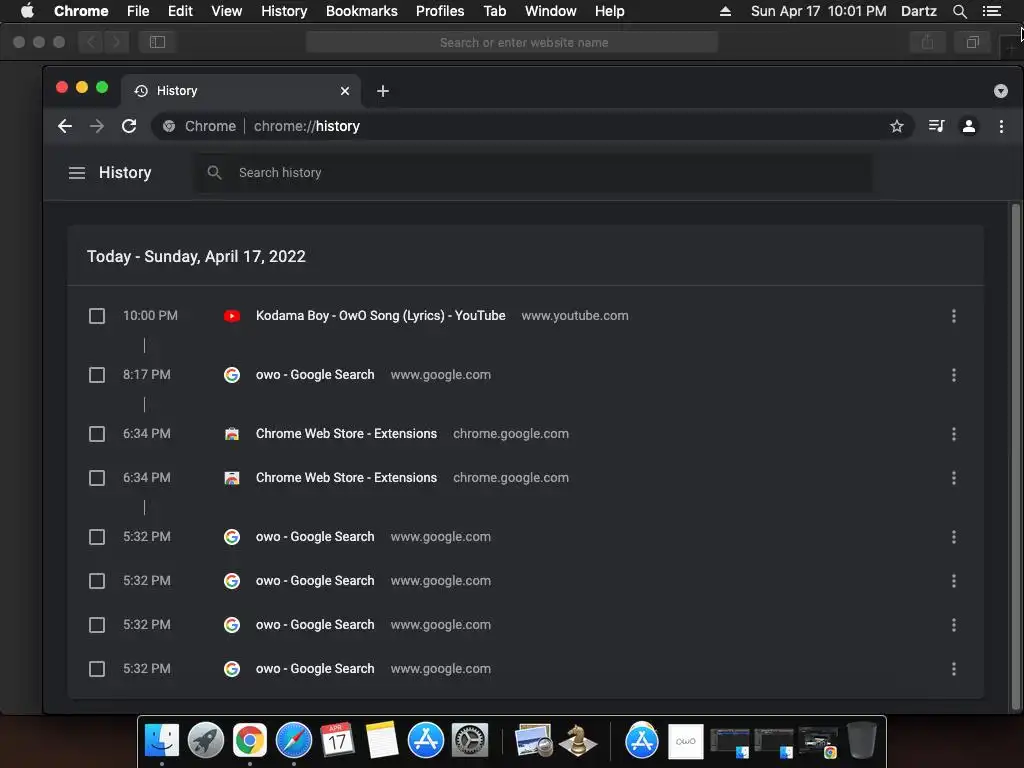The width and height of the screenshot is (1024, 768).
Task: Open Safari from the Dock
Action: pyautogui.click(x=294, y=741)
